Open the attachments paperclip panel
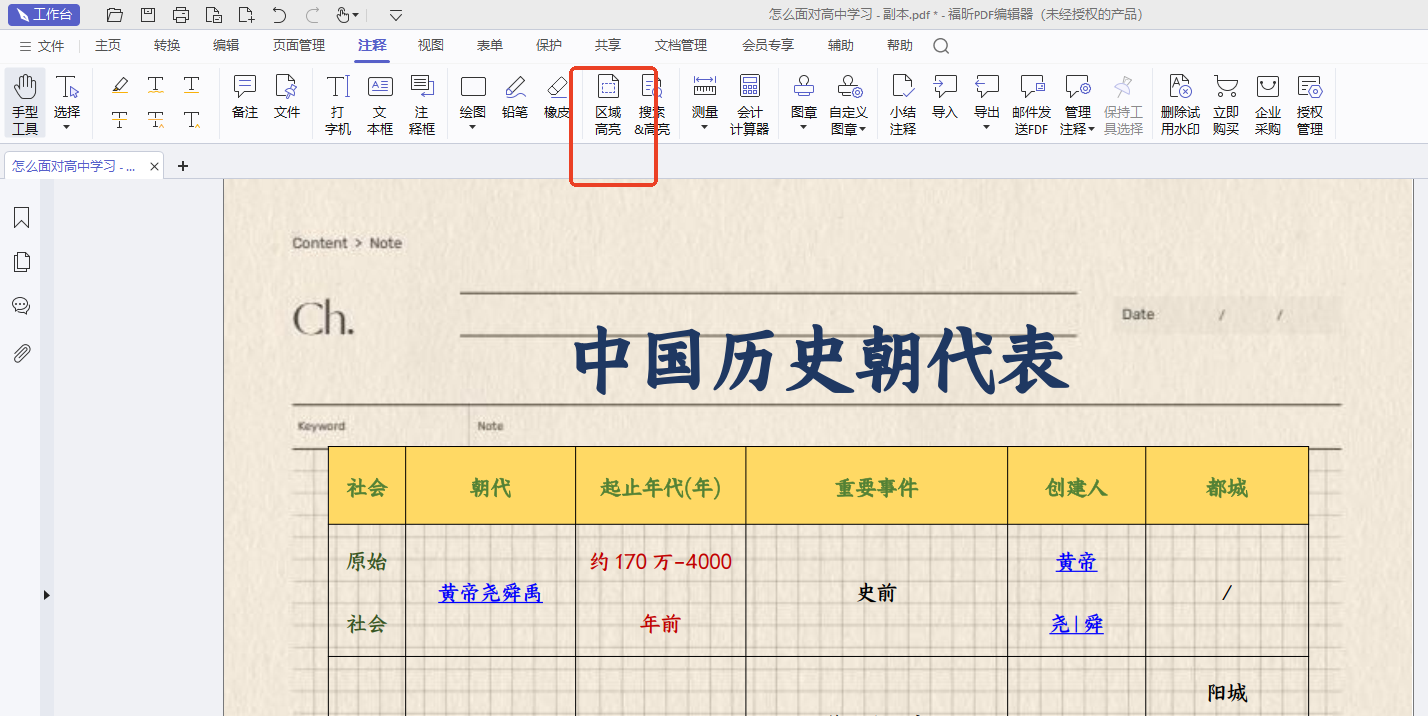The height and width of the screenshot is (716, 1428). pyautogui.click(x=21, y=353)
